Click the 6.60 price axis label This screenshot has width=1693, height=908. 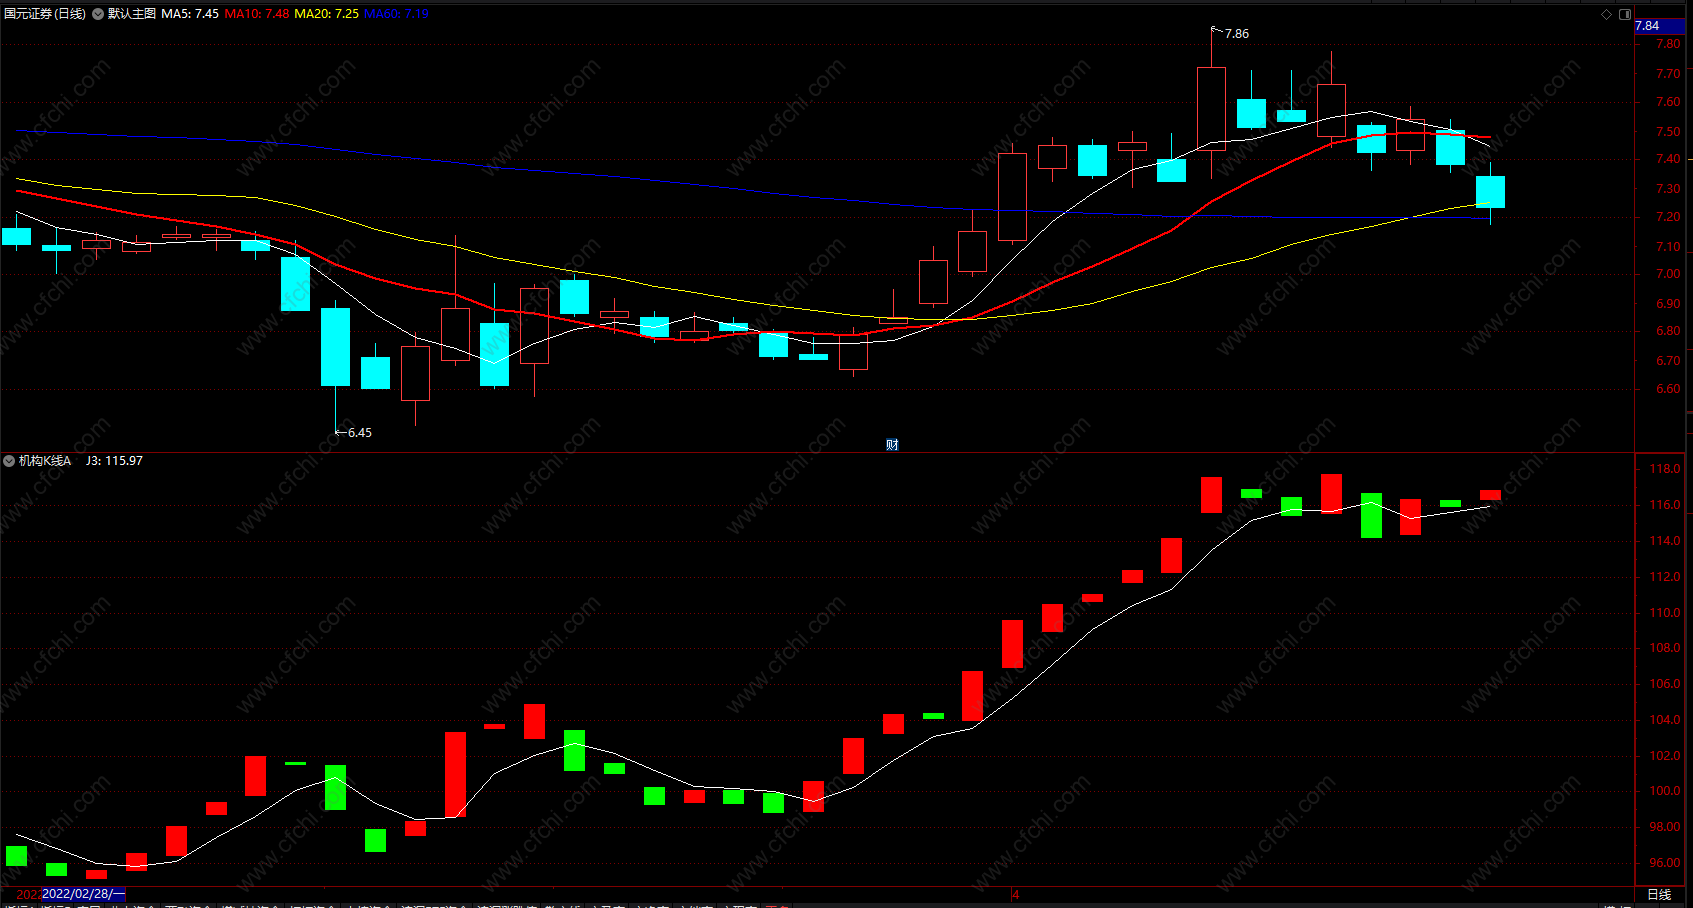click(1668, 390)
